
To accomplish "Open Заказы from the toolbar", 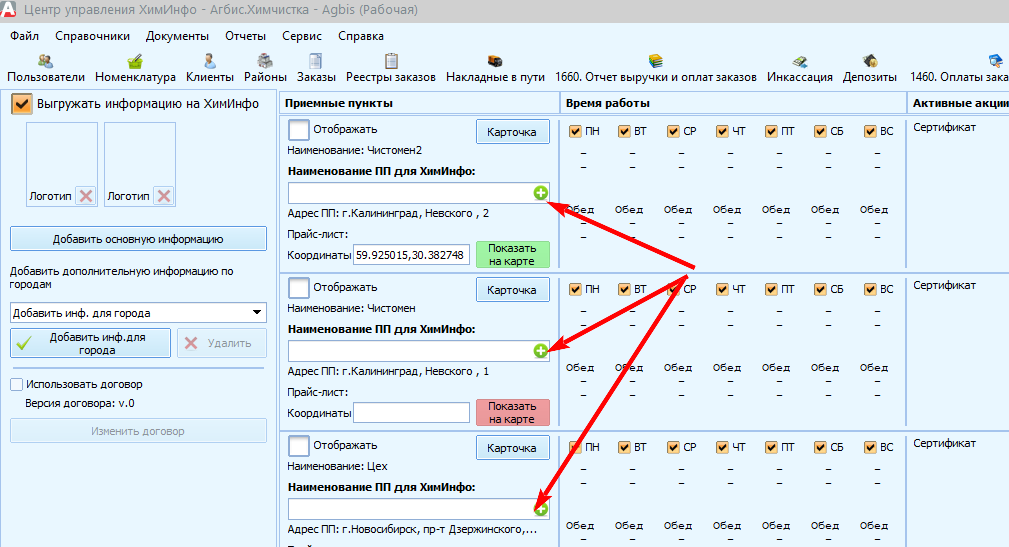I will pyautogui.click(x=316, y=69).
